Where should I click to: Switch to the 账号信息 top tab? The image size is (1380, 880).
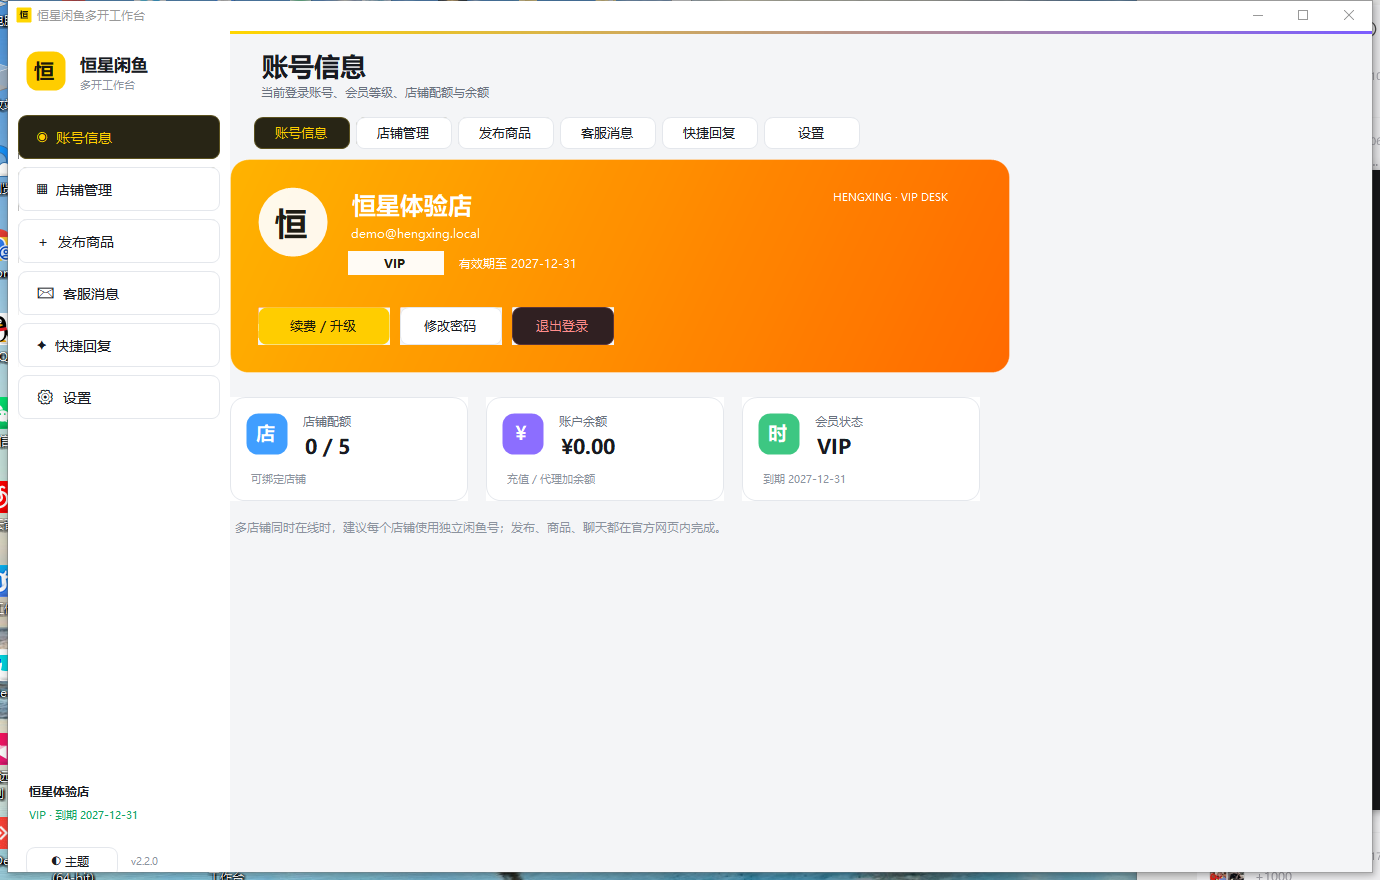coord(302,133)
